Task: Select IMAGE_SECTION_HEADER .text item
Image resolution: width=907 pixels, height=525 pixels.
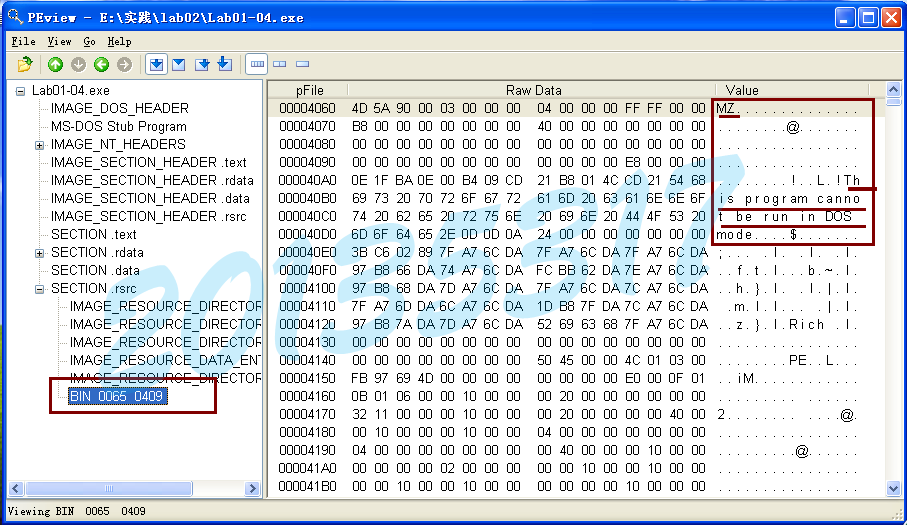Action: coord(149,162)
